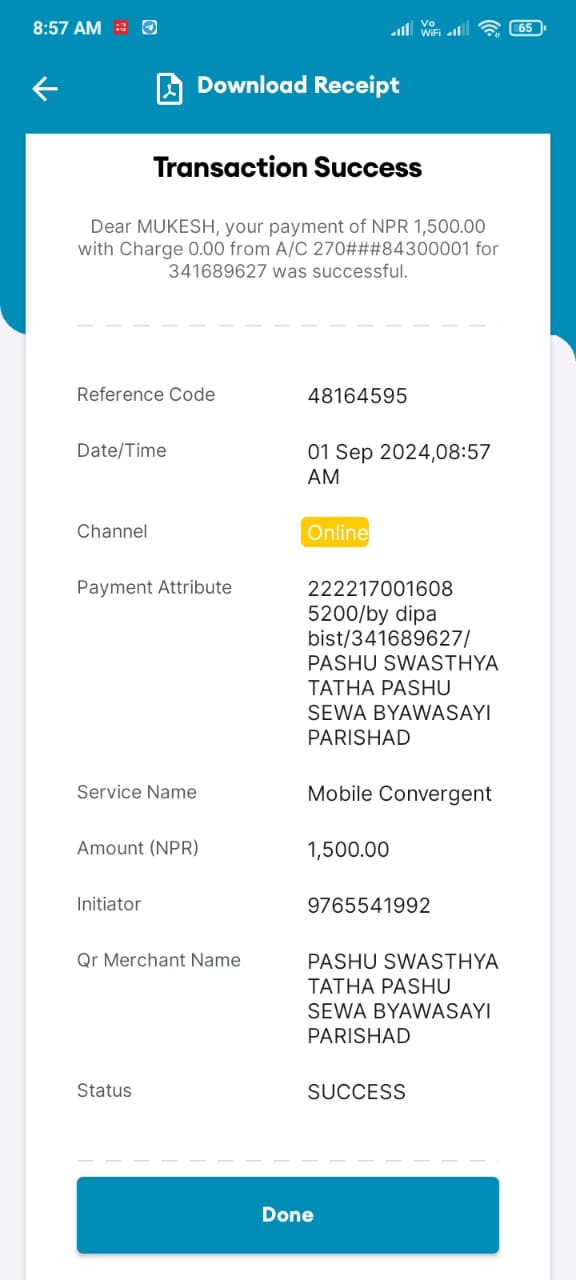This screenshot has width=576, height=1280.
Task: Tap the first cellular signal bars icon
Action: pyautogui.click(x=402, y=30)
